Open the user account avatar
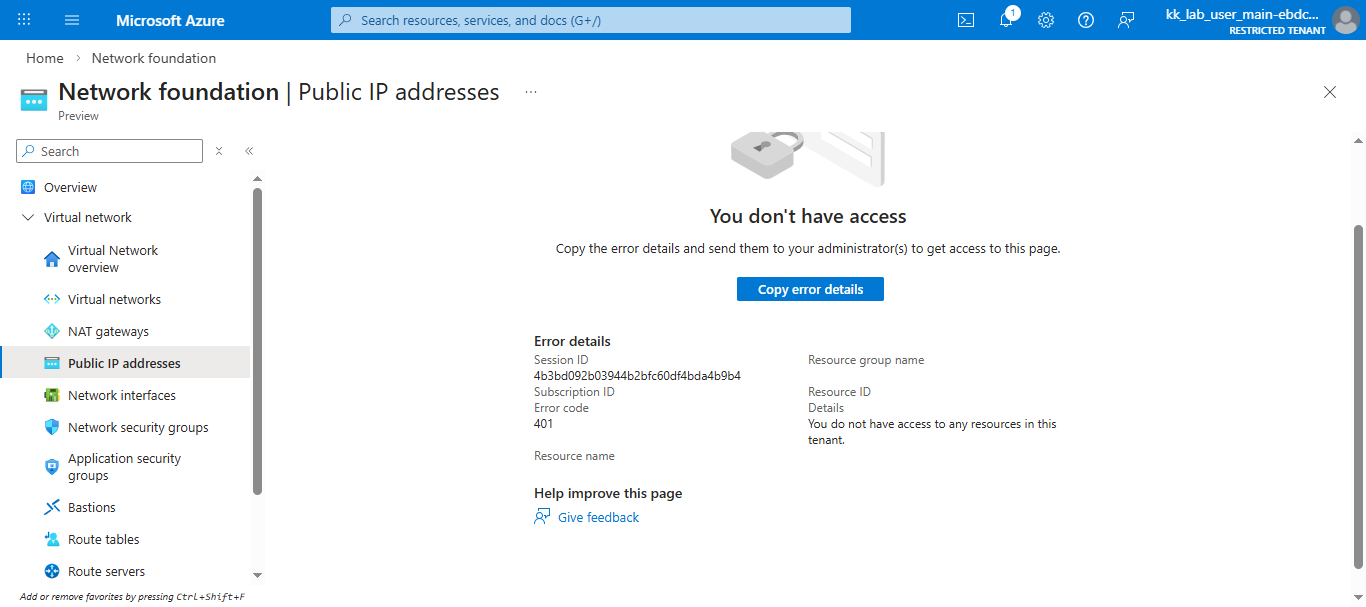 click(x=1345, y=20)
